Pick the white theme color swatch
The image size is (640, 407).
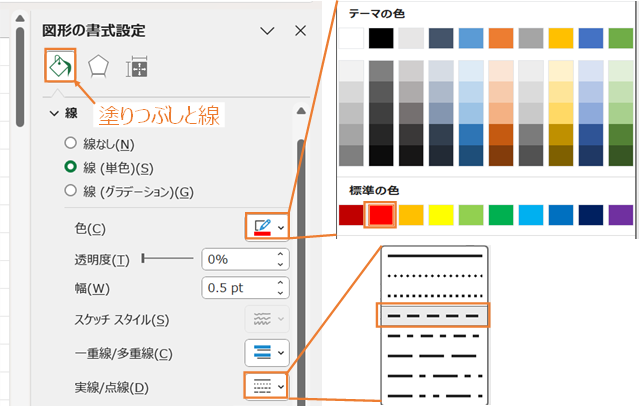tap(351, 38)
